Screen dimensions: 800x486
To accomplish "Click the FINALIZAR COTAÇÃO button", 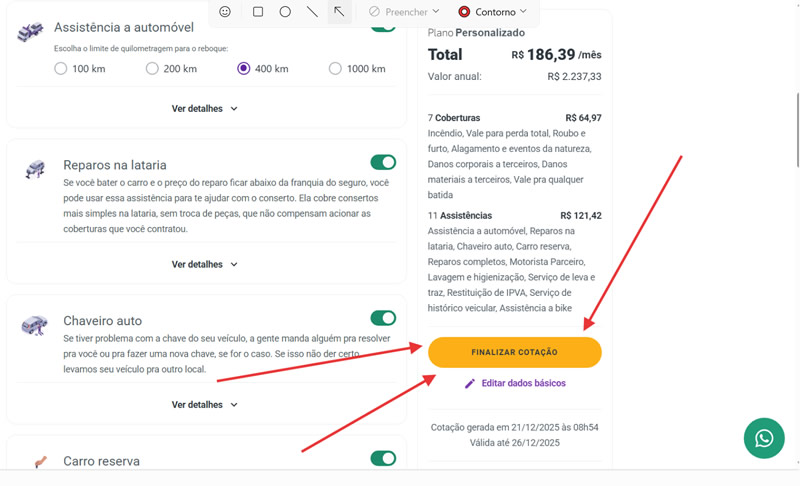I will pyautogui.click(x=514, y=352).
